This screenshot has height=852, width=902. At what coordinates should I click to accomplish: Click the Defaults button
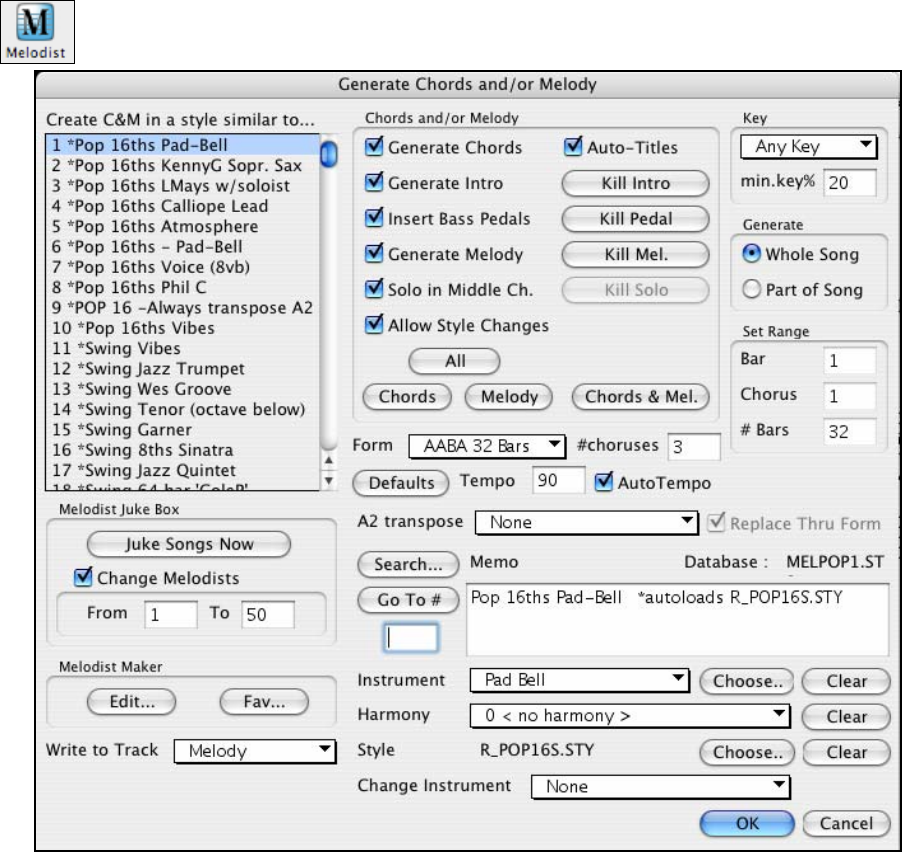click(401, 483)
